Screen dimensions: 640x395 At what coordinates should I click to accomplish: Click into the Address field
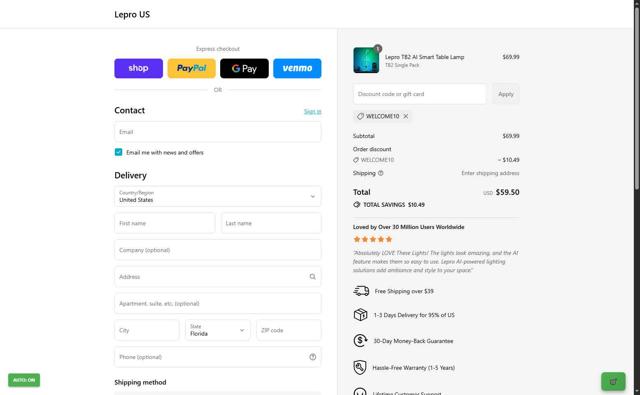(x=218, y=277)
